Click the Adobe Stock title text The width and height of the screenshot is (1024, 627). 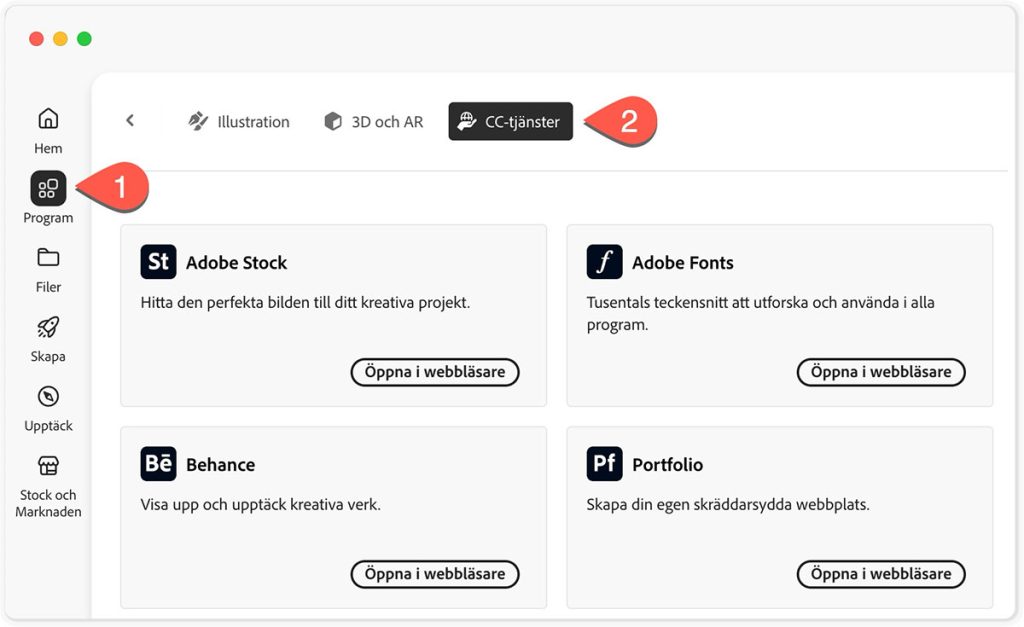pyautogui.click(x=236, y=263)
